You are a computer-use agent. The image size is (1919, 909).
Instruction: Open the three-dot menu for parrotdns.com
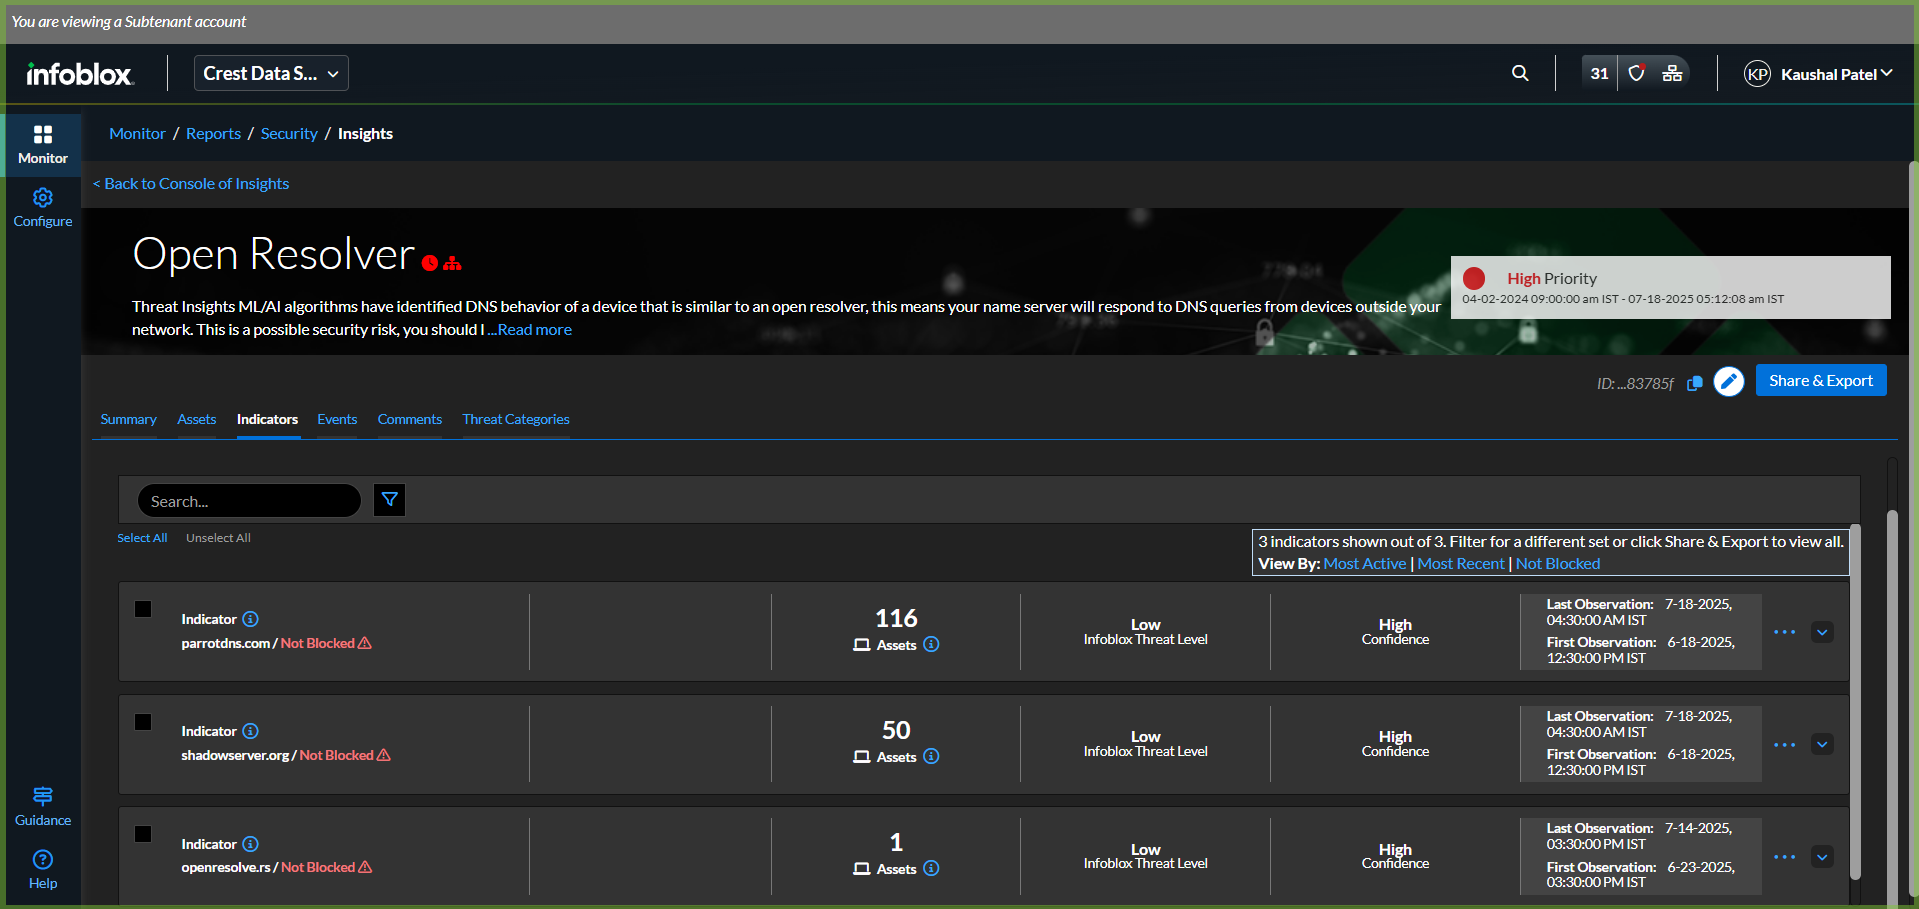tap(1785, 632)
